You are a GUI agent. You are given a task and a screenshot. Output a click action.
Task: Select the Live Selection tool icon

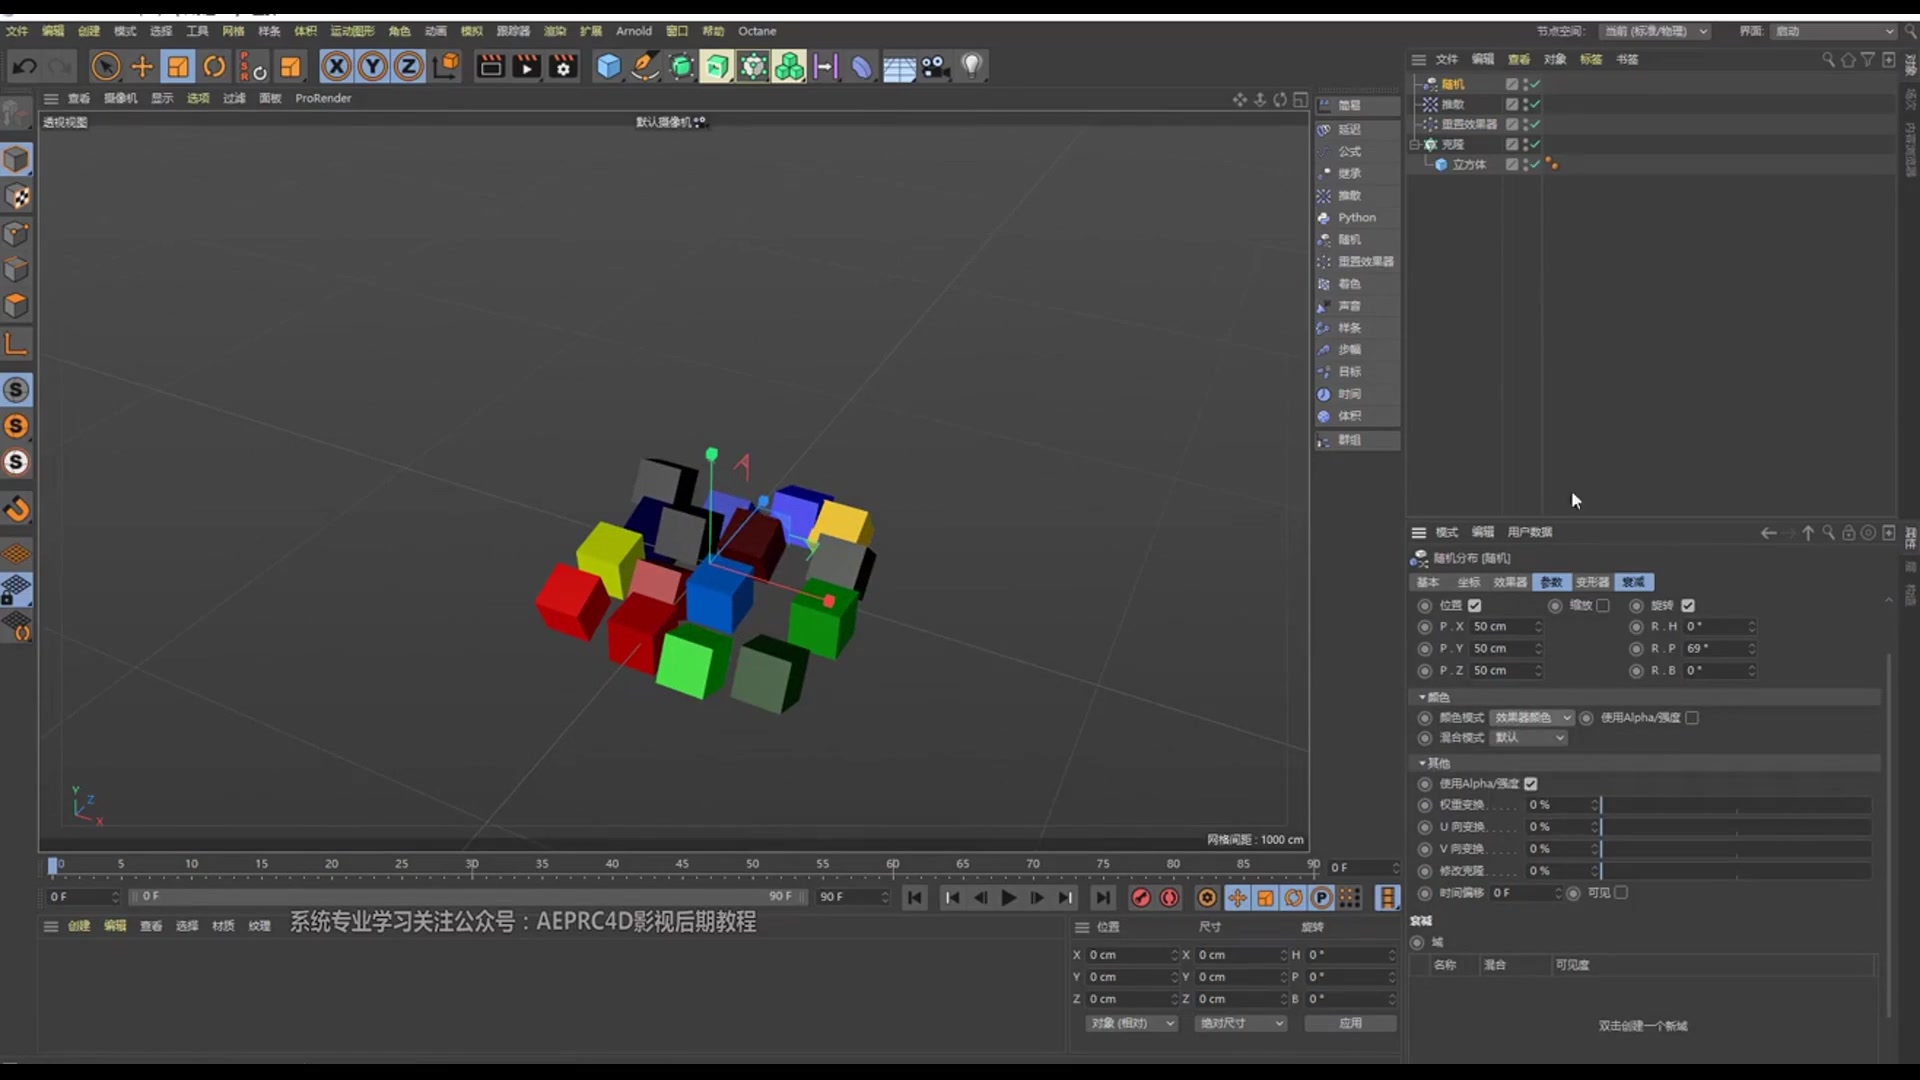(106, 66)
